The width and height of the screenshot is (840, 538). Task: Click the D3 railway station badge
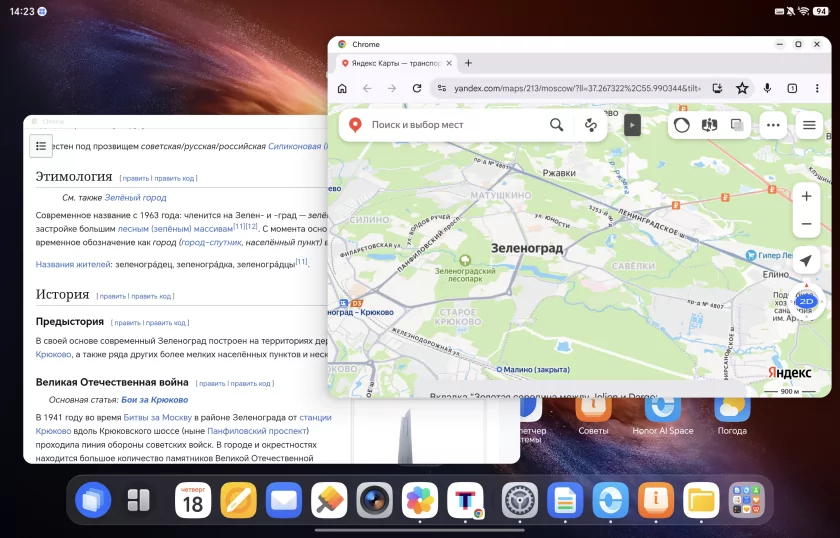pos(356,303)
